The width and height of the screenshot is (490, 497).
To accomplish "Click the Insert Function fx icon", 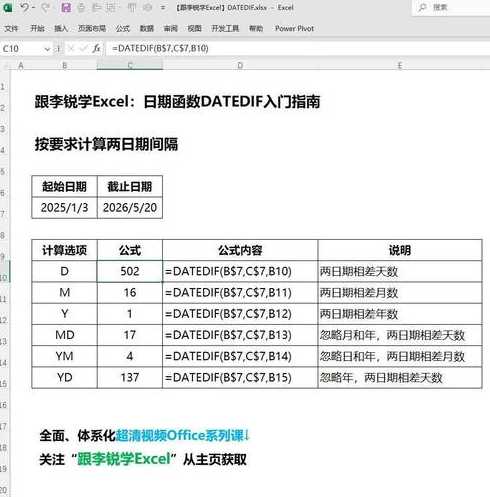I will pyautogui.click(x=96, y=49).
